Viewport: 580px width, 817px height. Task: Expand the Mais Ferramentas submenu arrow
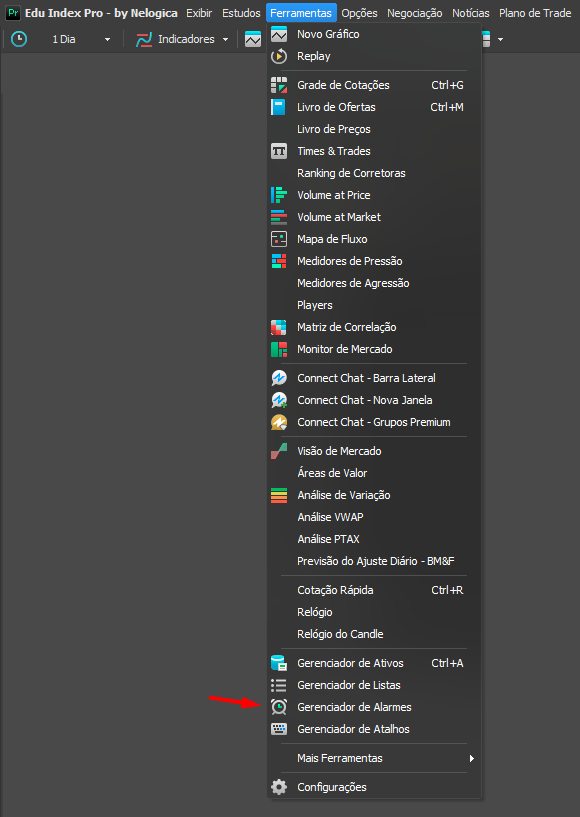[472, 759]
